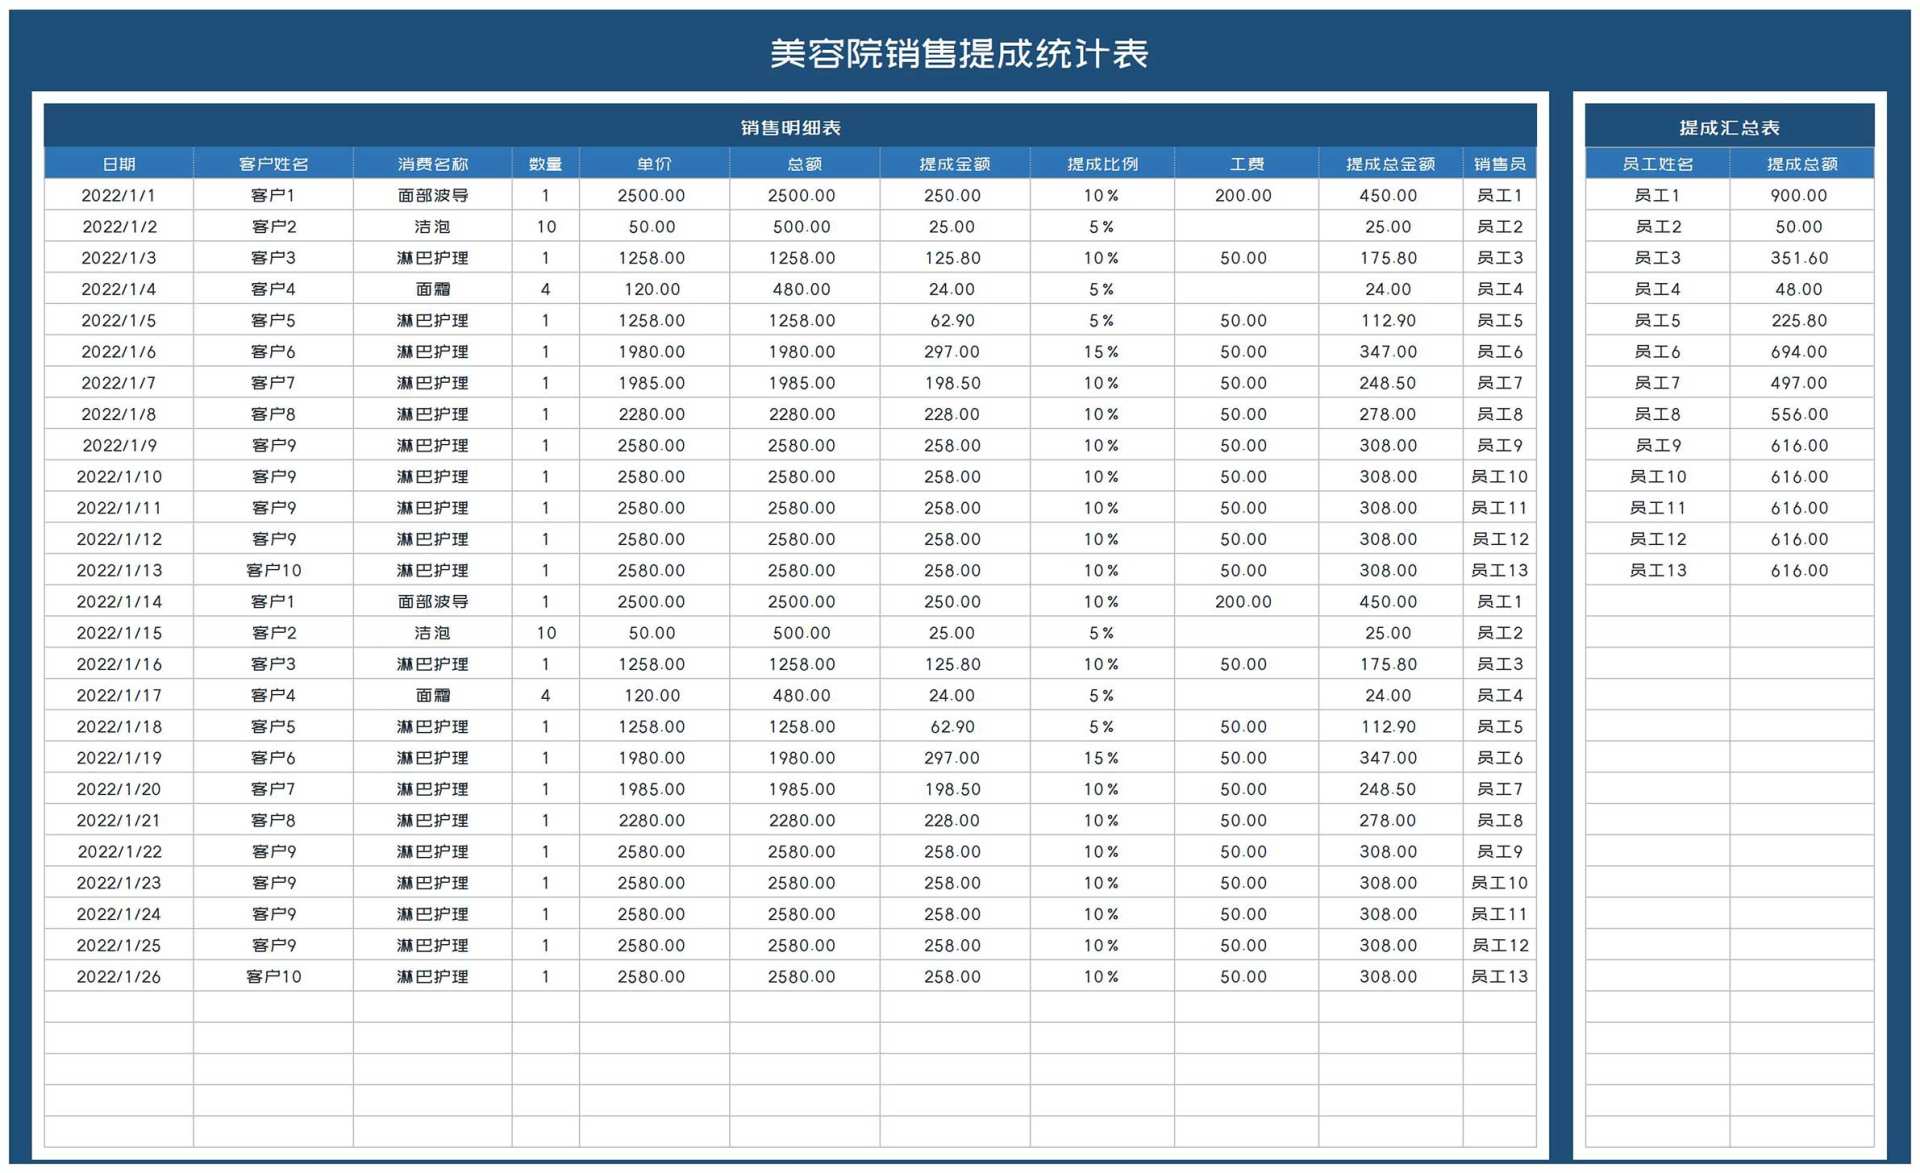Select 客户1 in the 2022/1/1 row
This screenshot has height=1173, width=1920.
point(273,195)
